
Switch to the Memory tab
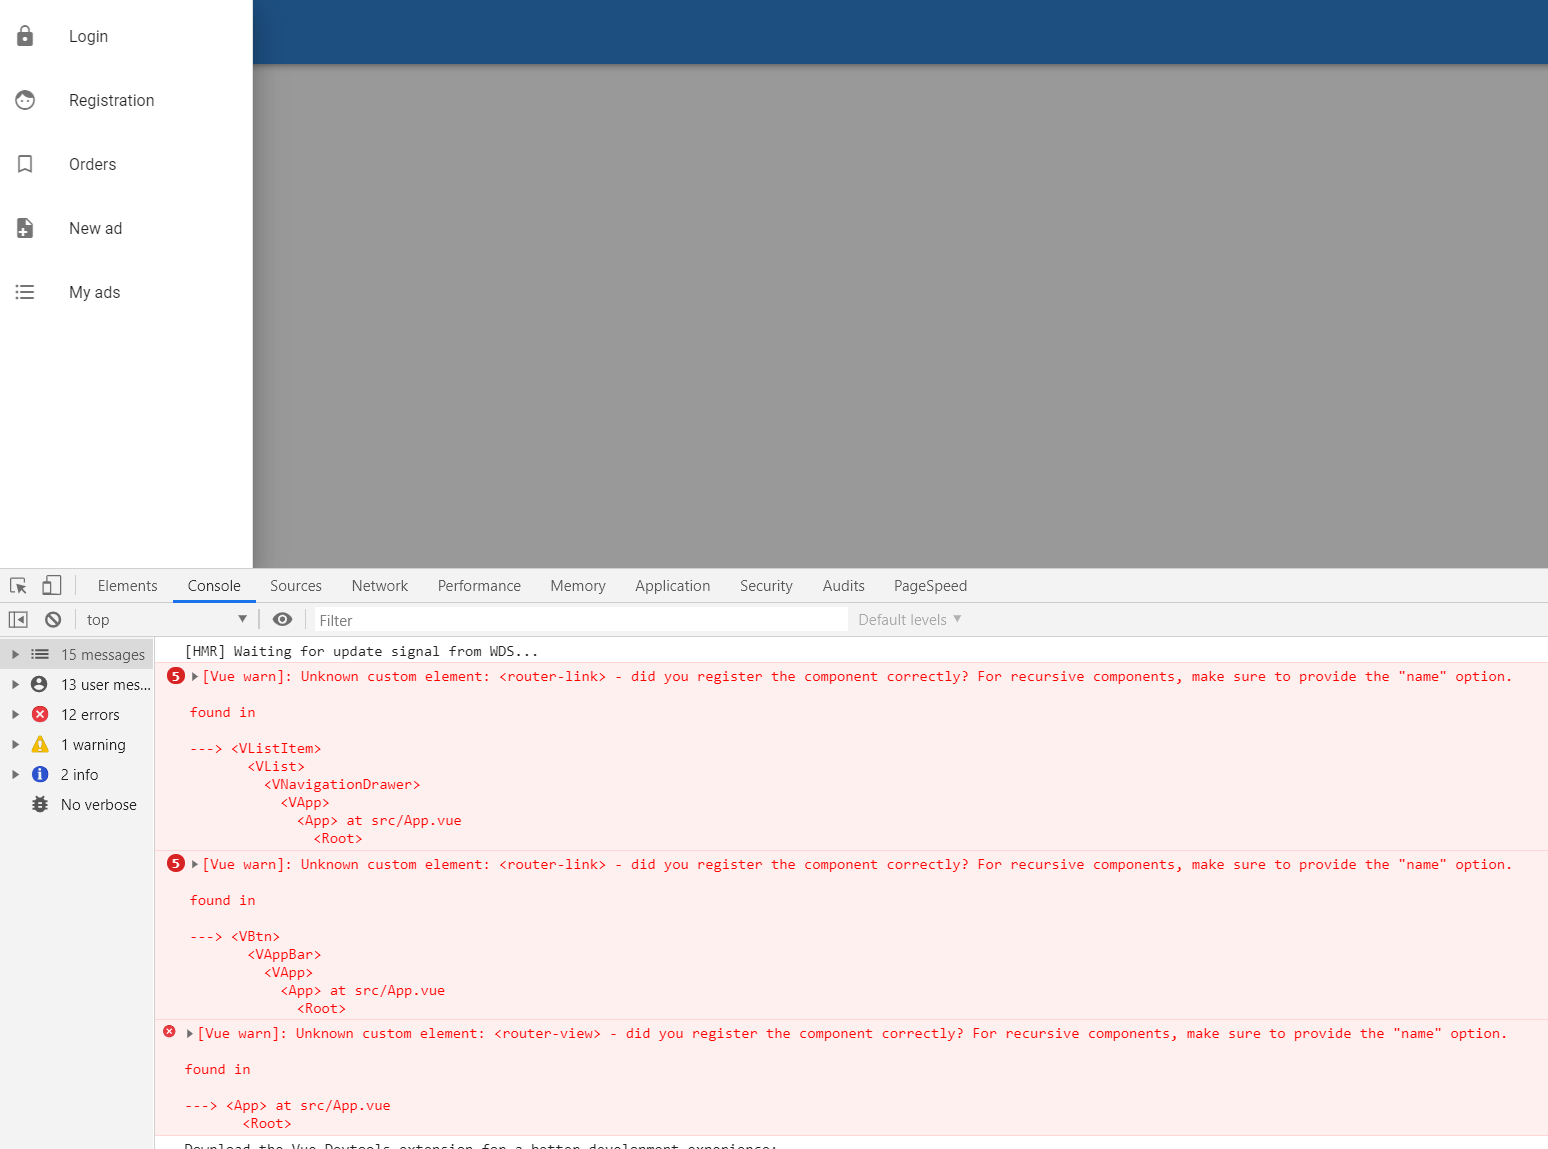point(578,586)
